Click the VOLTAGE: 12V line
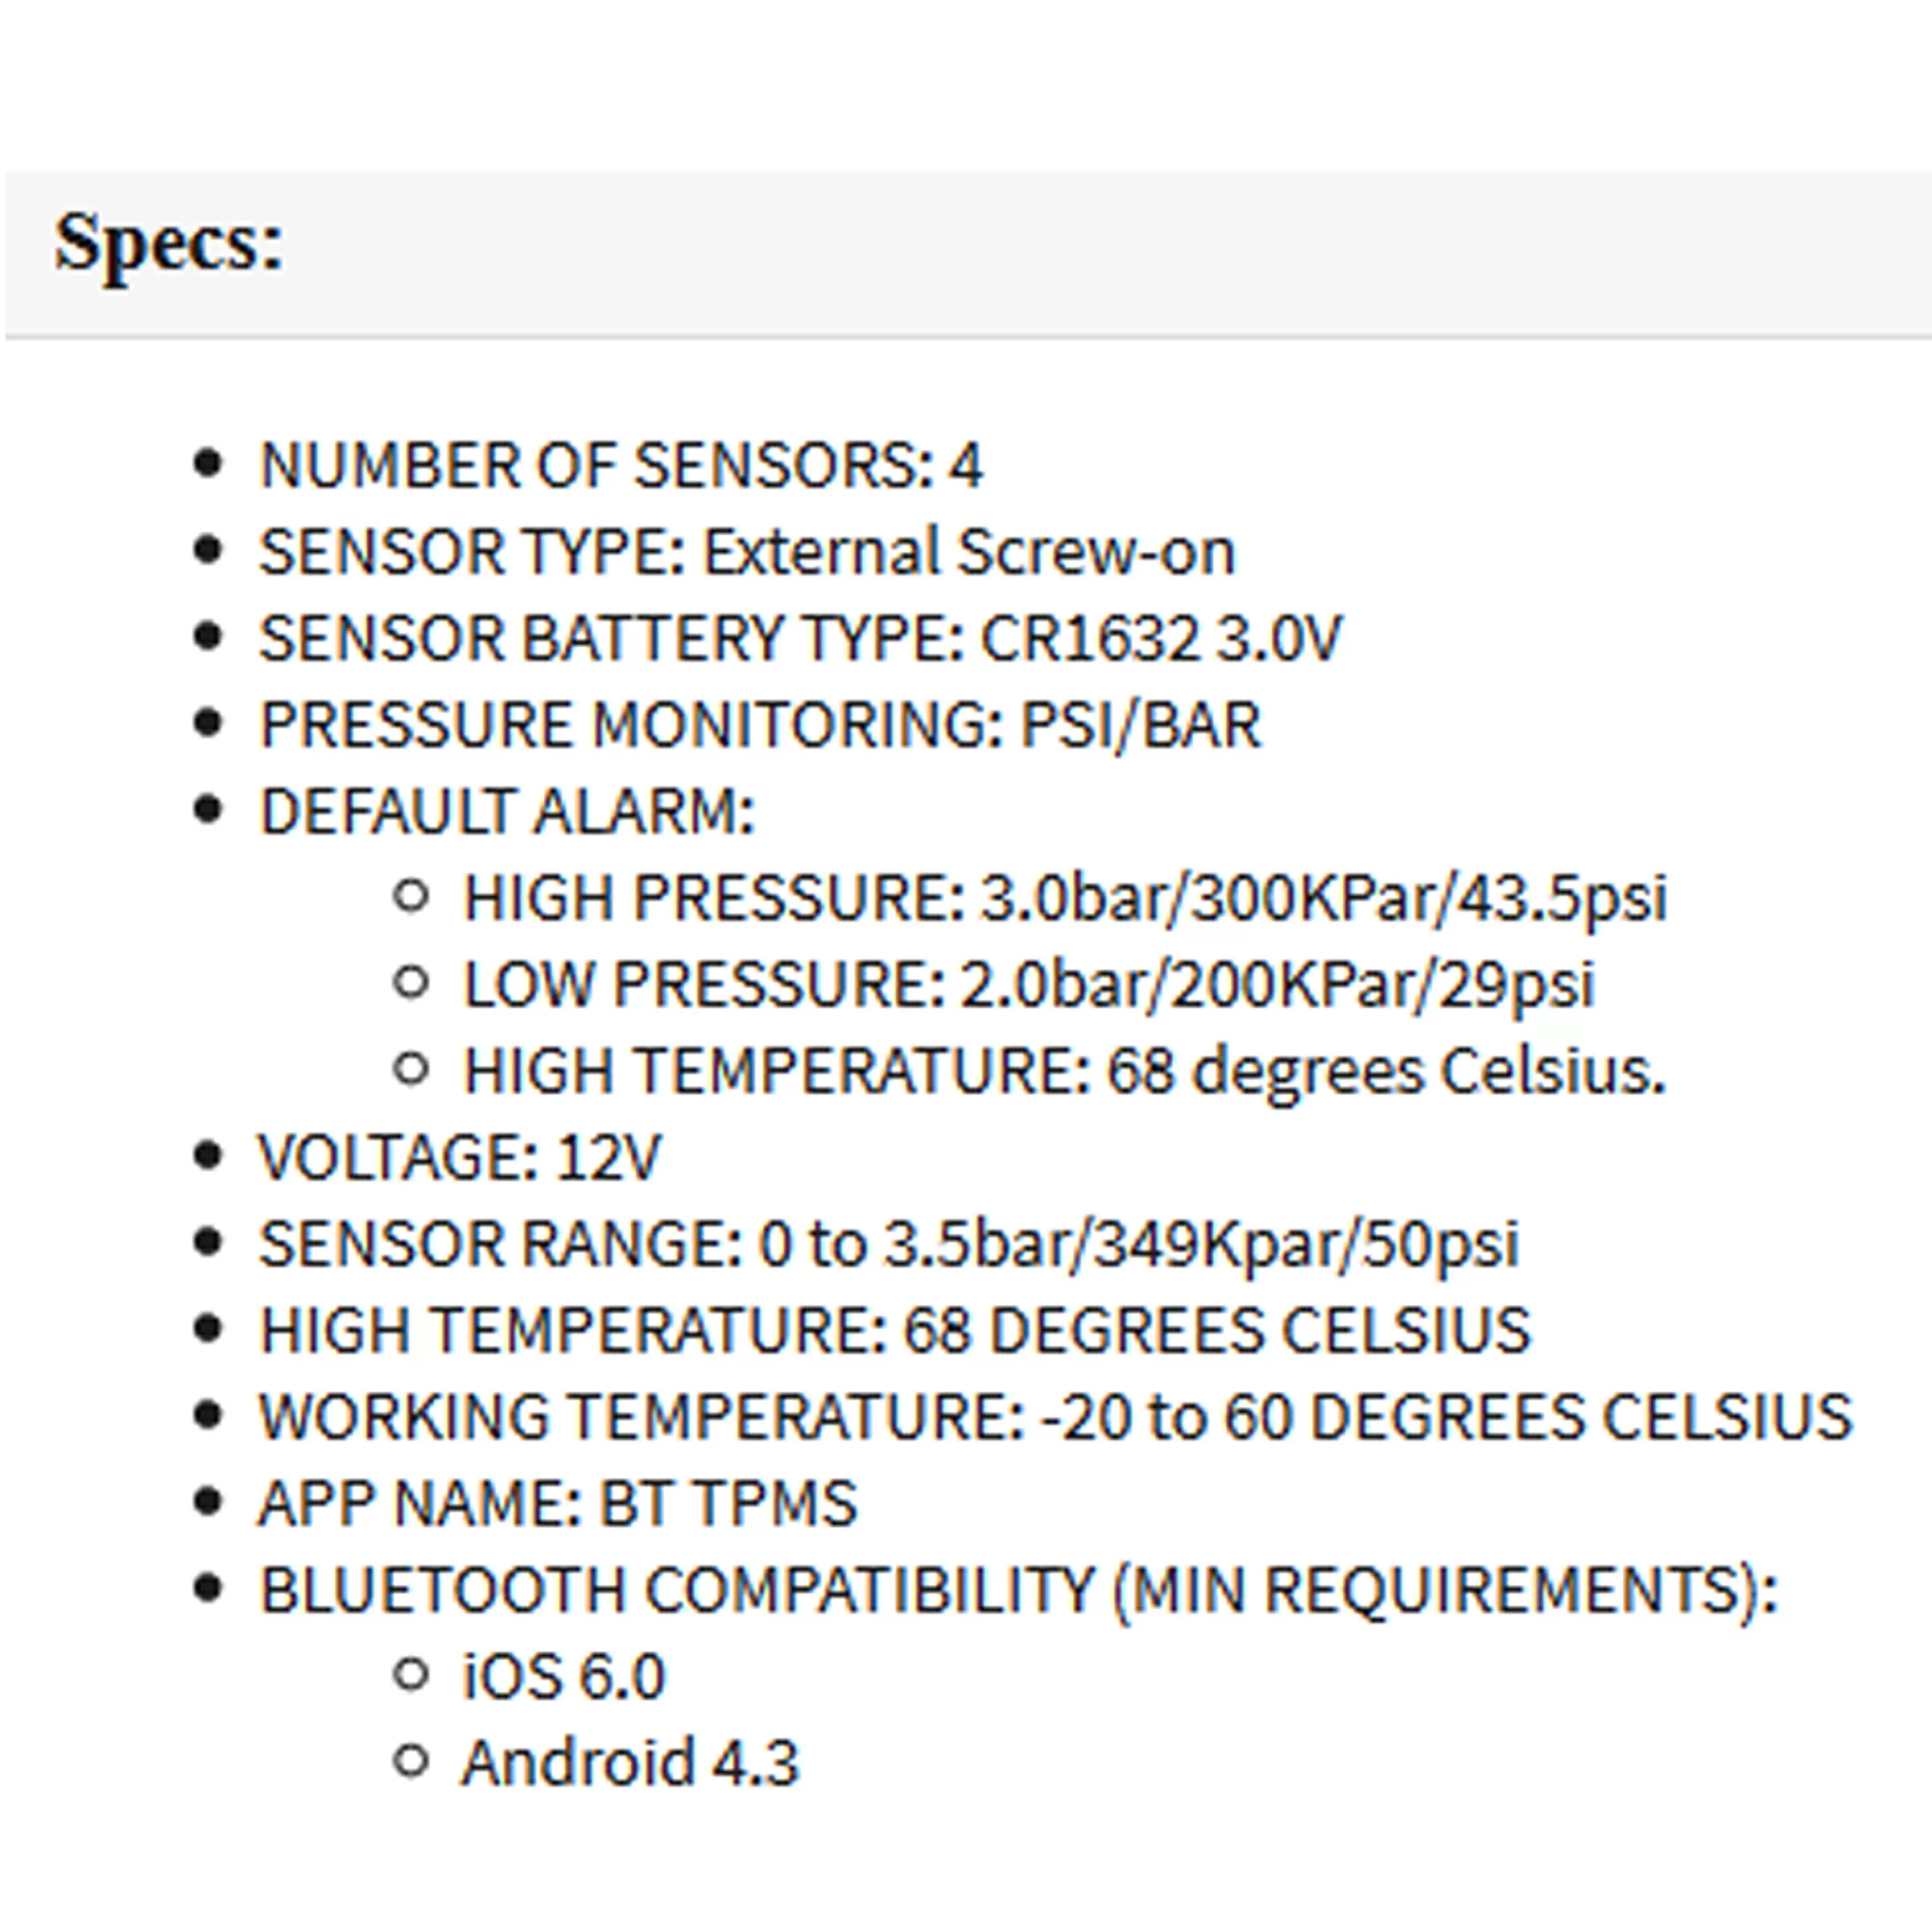 click(460, 1158)
